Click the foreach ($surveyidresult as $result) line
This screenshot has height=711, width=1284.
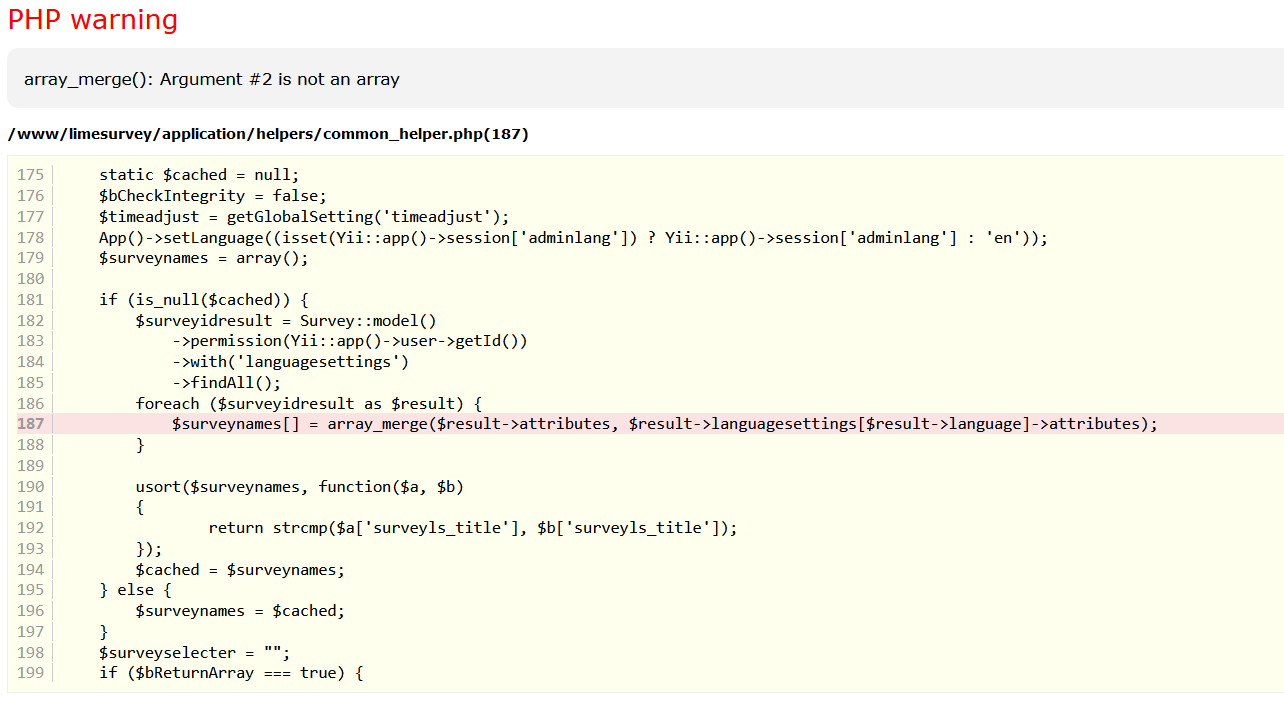tap(309, 404)
